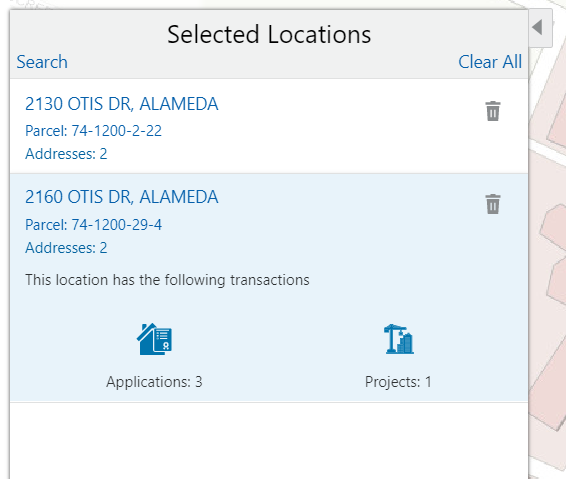The image size is (566, 479).
Task: Click the Search link
Action: point(42,62)
